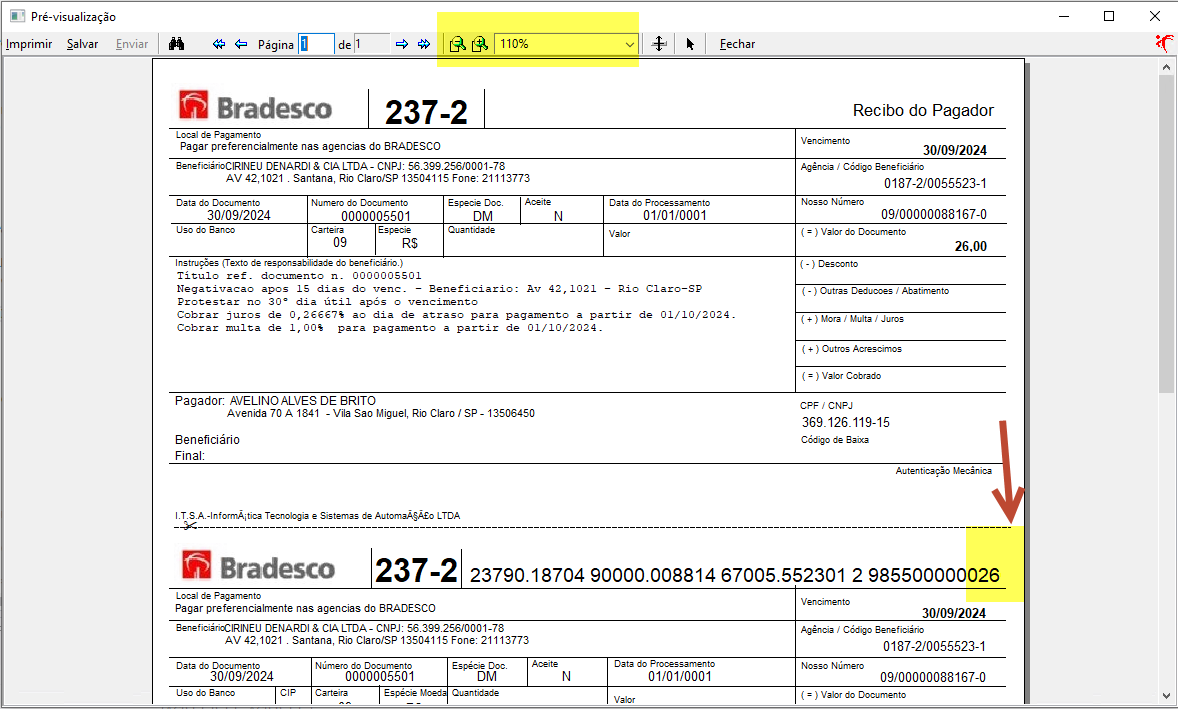The image size is (1178, 709).
Task: Focus the current page number field
Action: [x=316, y=44]
